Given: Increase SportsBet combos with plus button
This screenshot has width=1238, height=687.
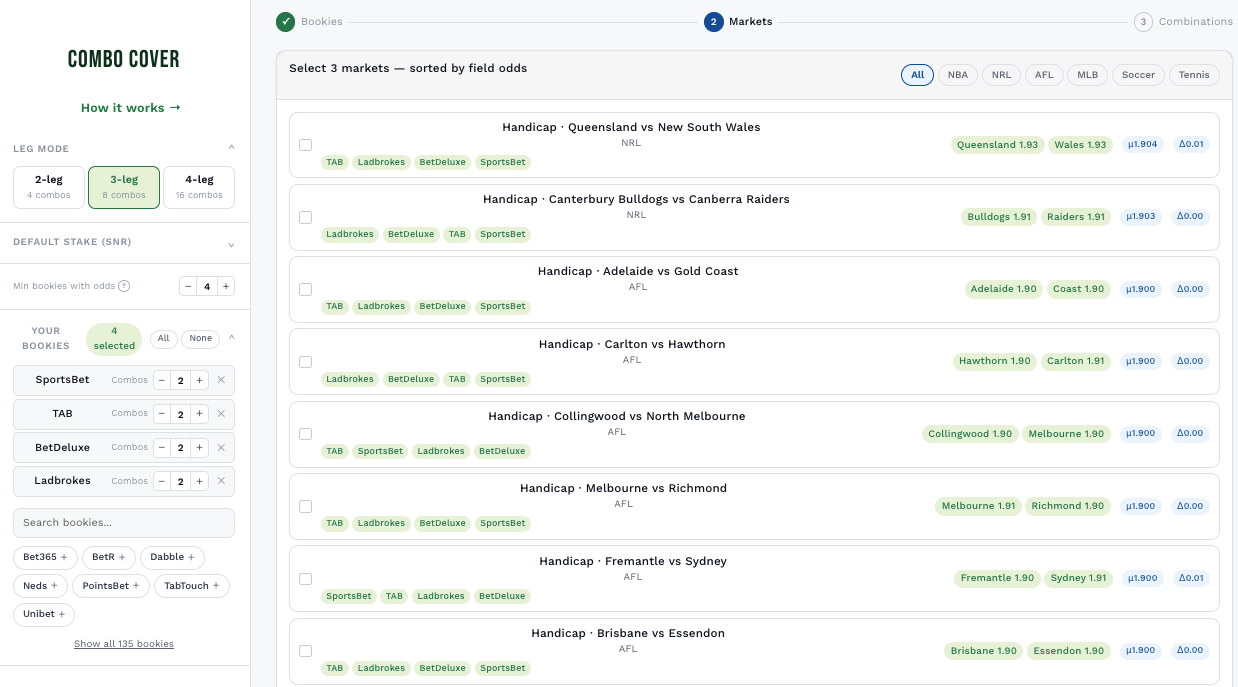Looking at the screenshot, I should coord(200,380).
